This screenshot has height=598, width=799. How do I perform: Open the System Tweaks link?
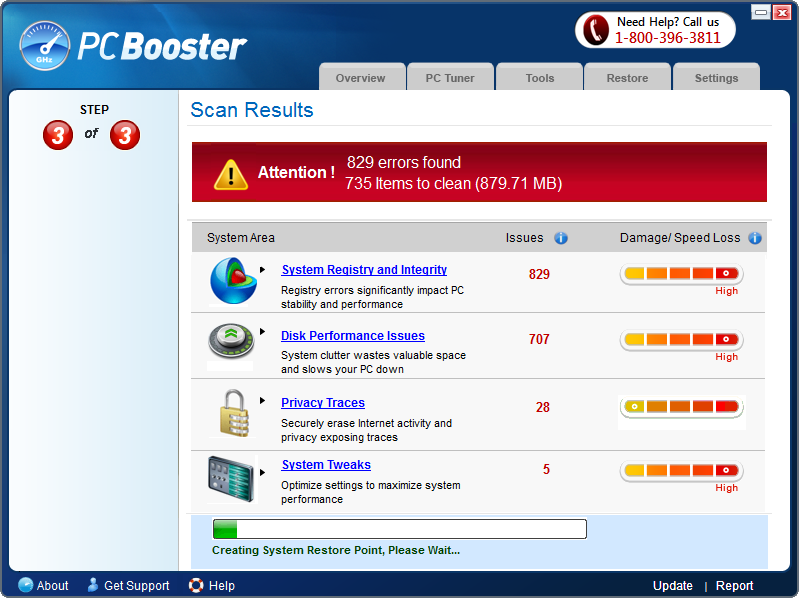326,465
